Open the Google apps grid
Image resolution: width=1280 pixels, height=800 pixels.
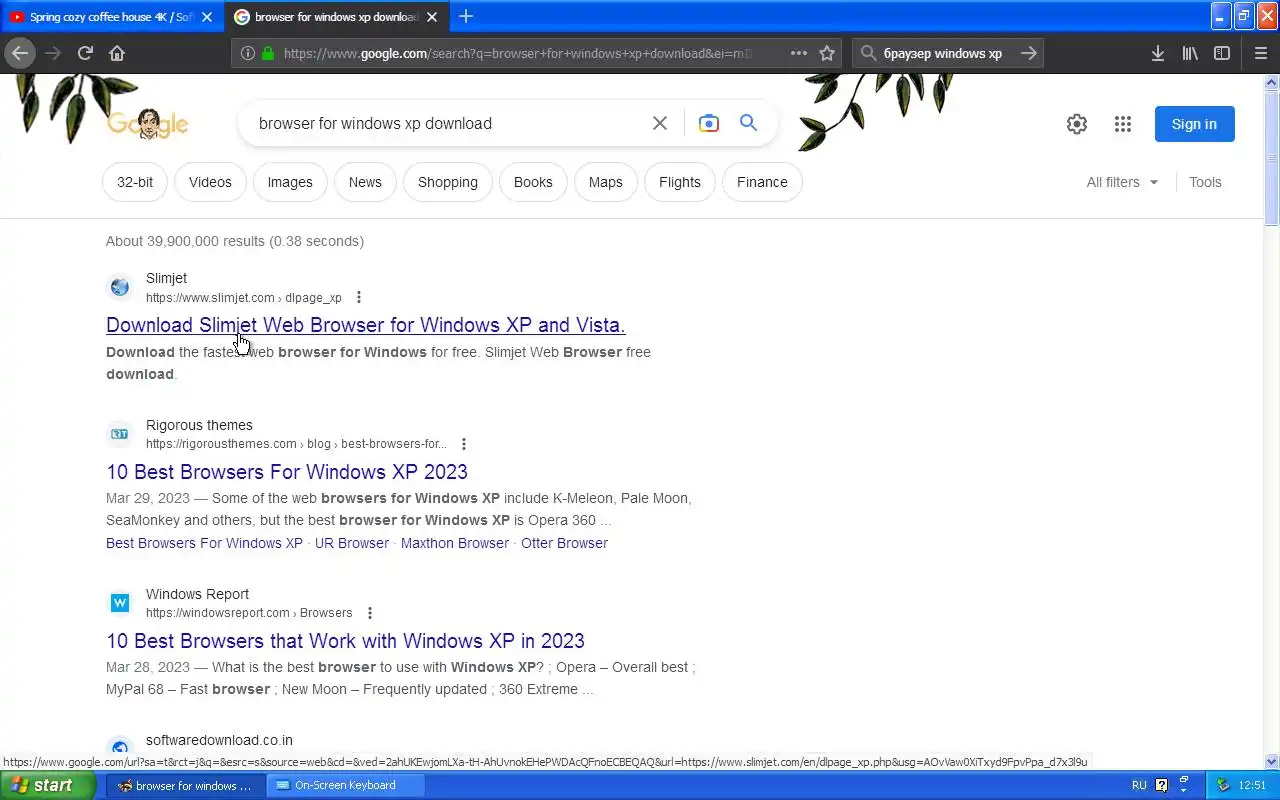click(1123, 124)
